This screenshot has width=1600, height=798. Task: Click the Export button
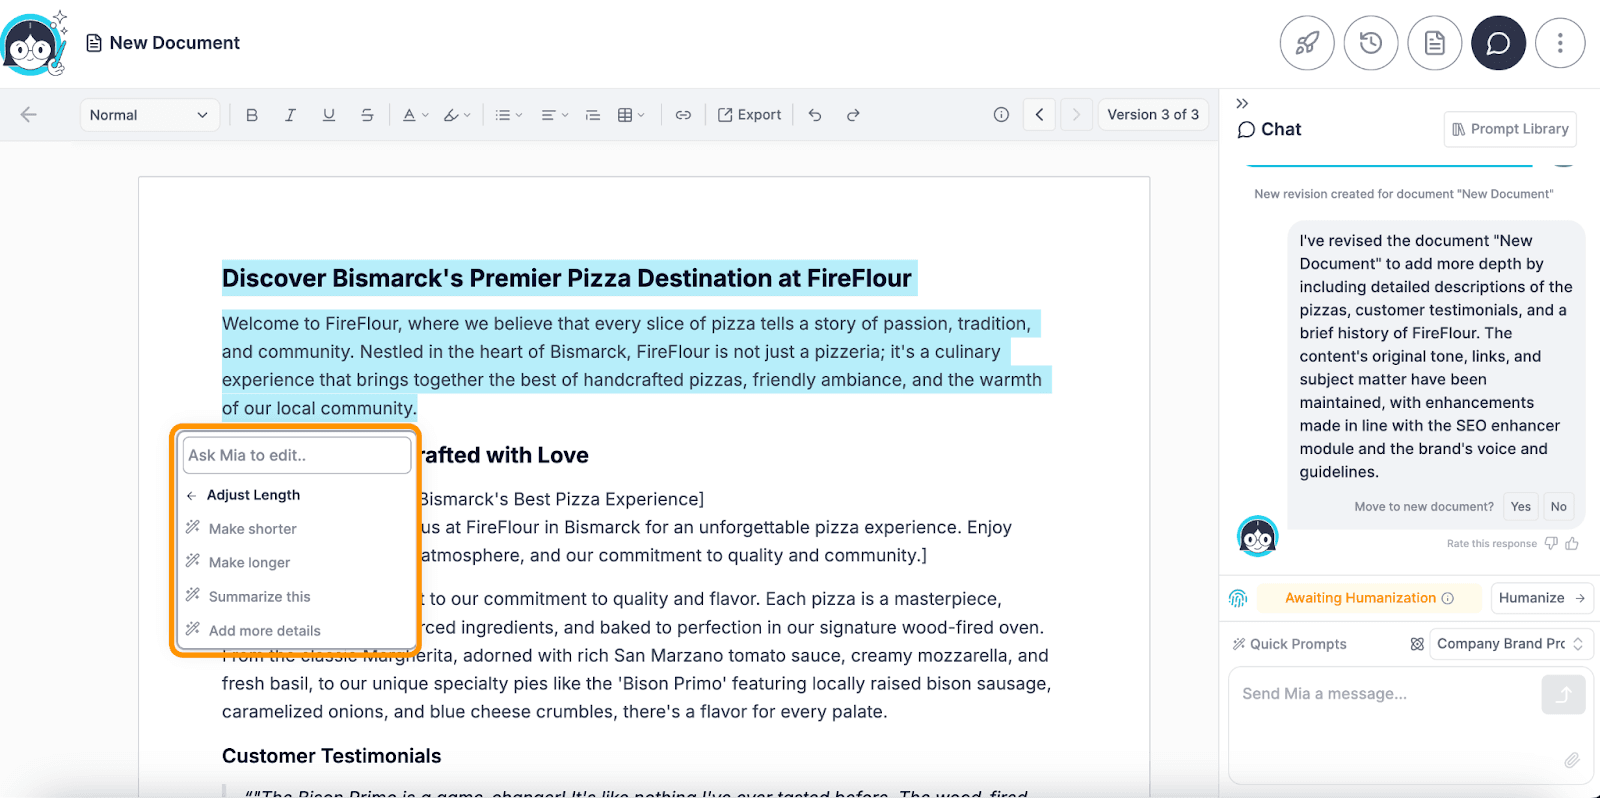[750, 115]
